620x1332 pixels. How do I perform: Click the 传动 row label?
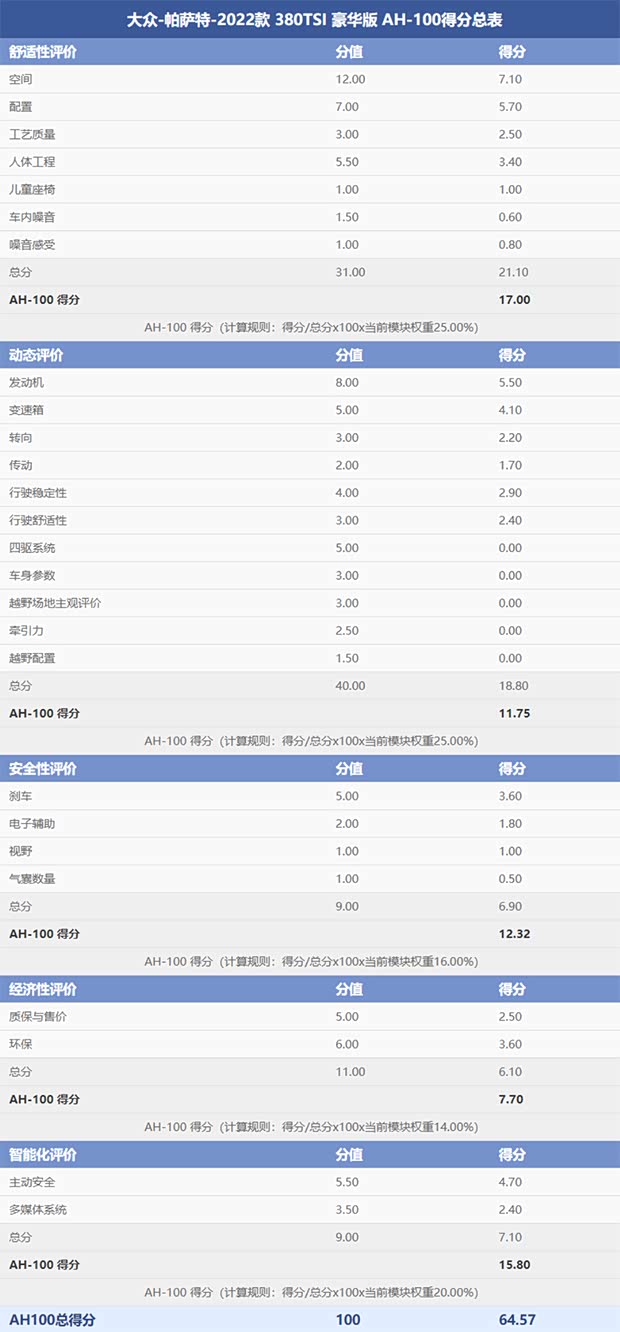pyautogui.click(x=21, y=465)
